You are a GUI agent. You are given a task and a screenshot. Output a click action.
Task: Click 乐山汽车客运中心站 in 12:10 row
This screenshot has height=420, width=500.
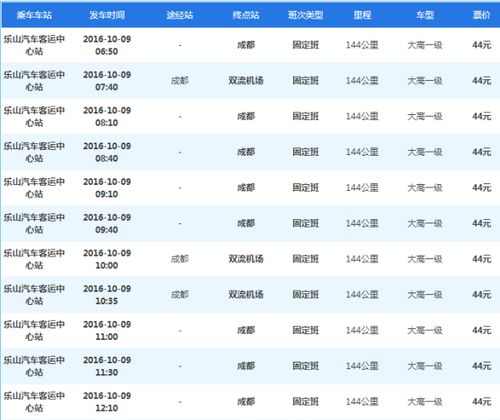coord(34,402)
